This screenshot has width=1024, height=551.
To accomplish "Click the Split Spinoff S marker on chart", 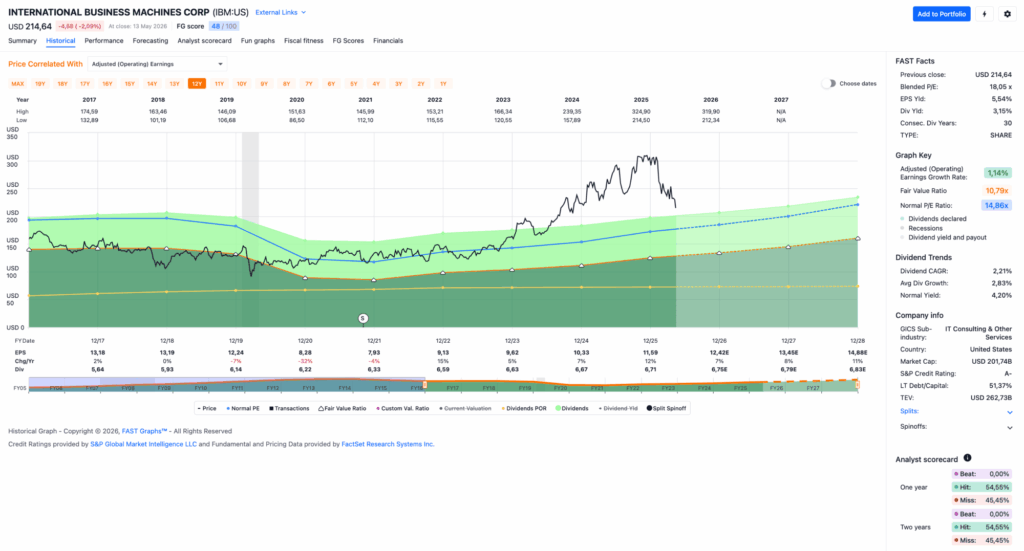I will [363, 319].
